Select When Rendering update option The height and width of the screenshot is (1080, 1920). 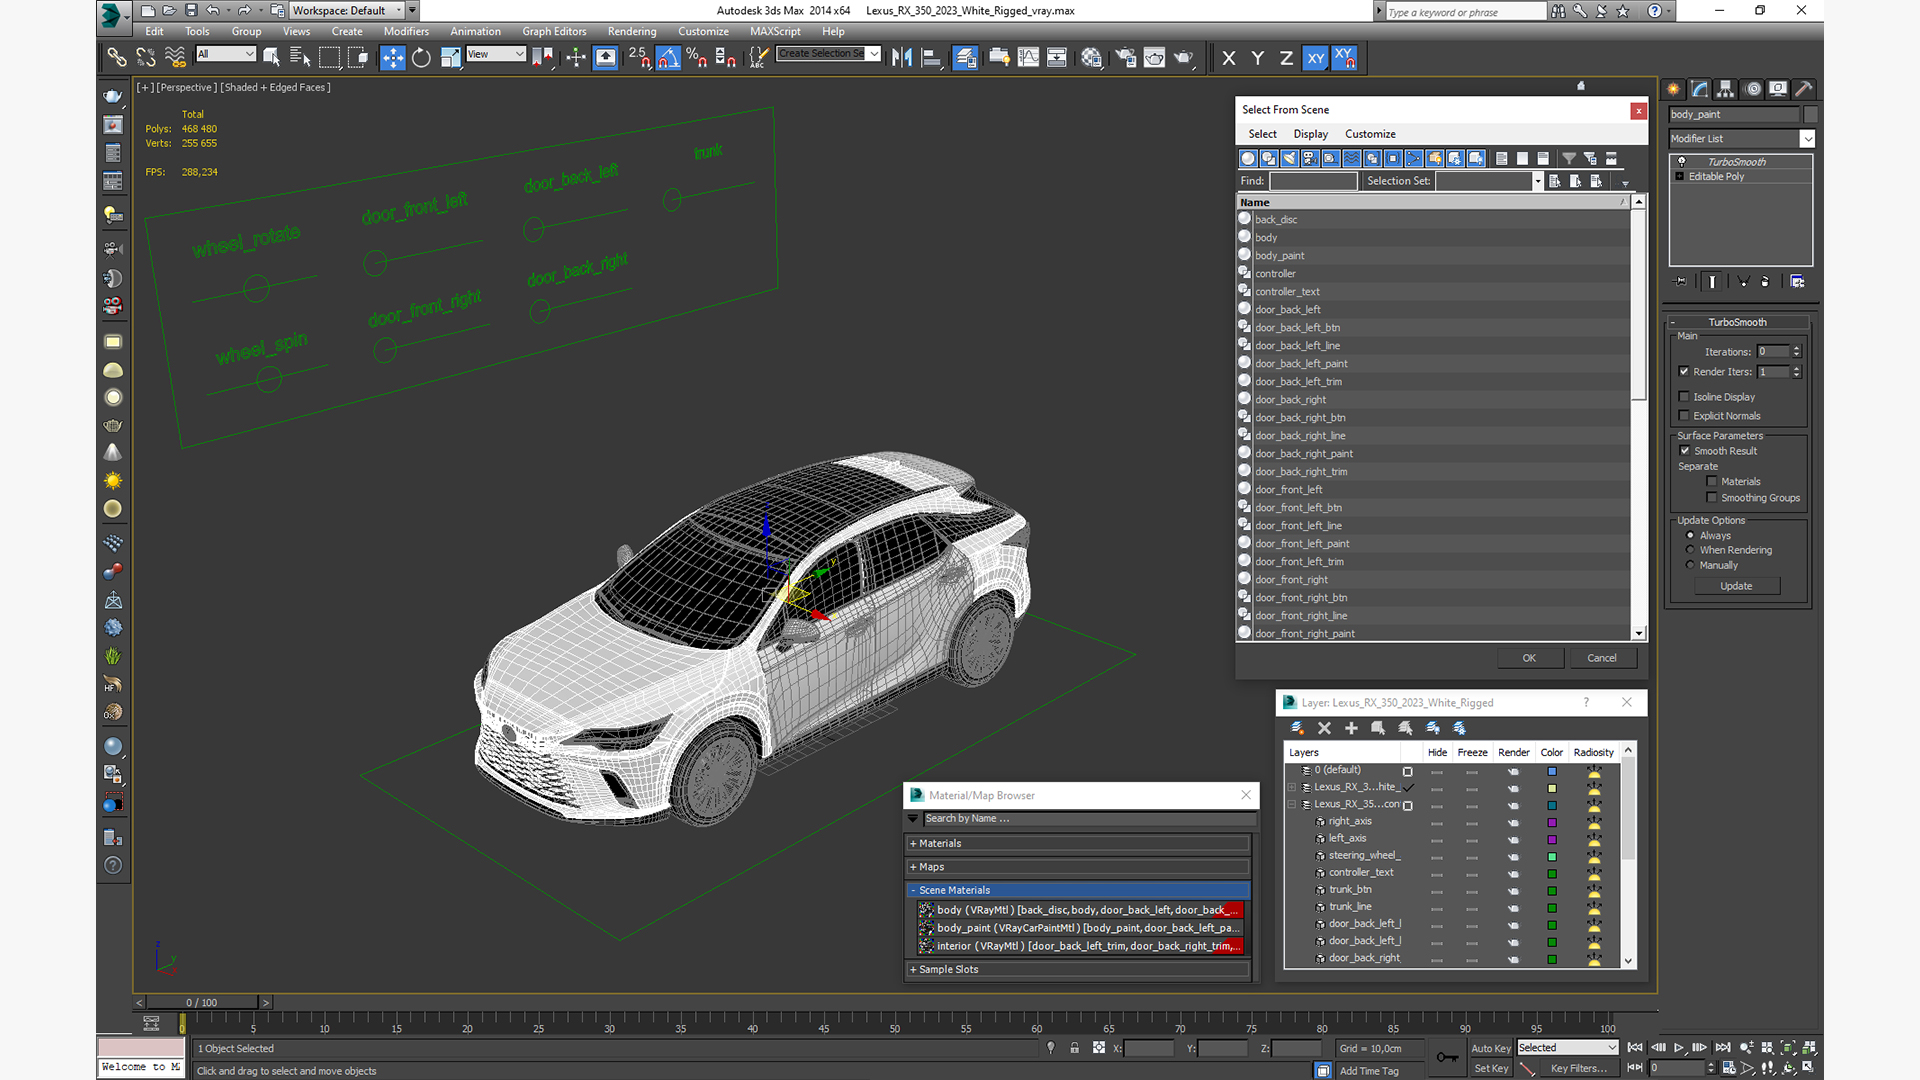[x=1691, y=550]
